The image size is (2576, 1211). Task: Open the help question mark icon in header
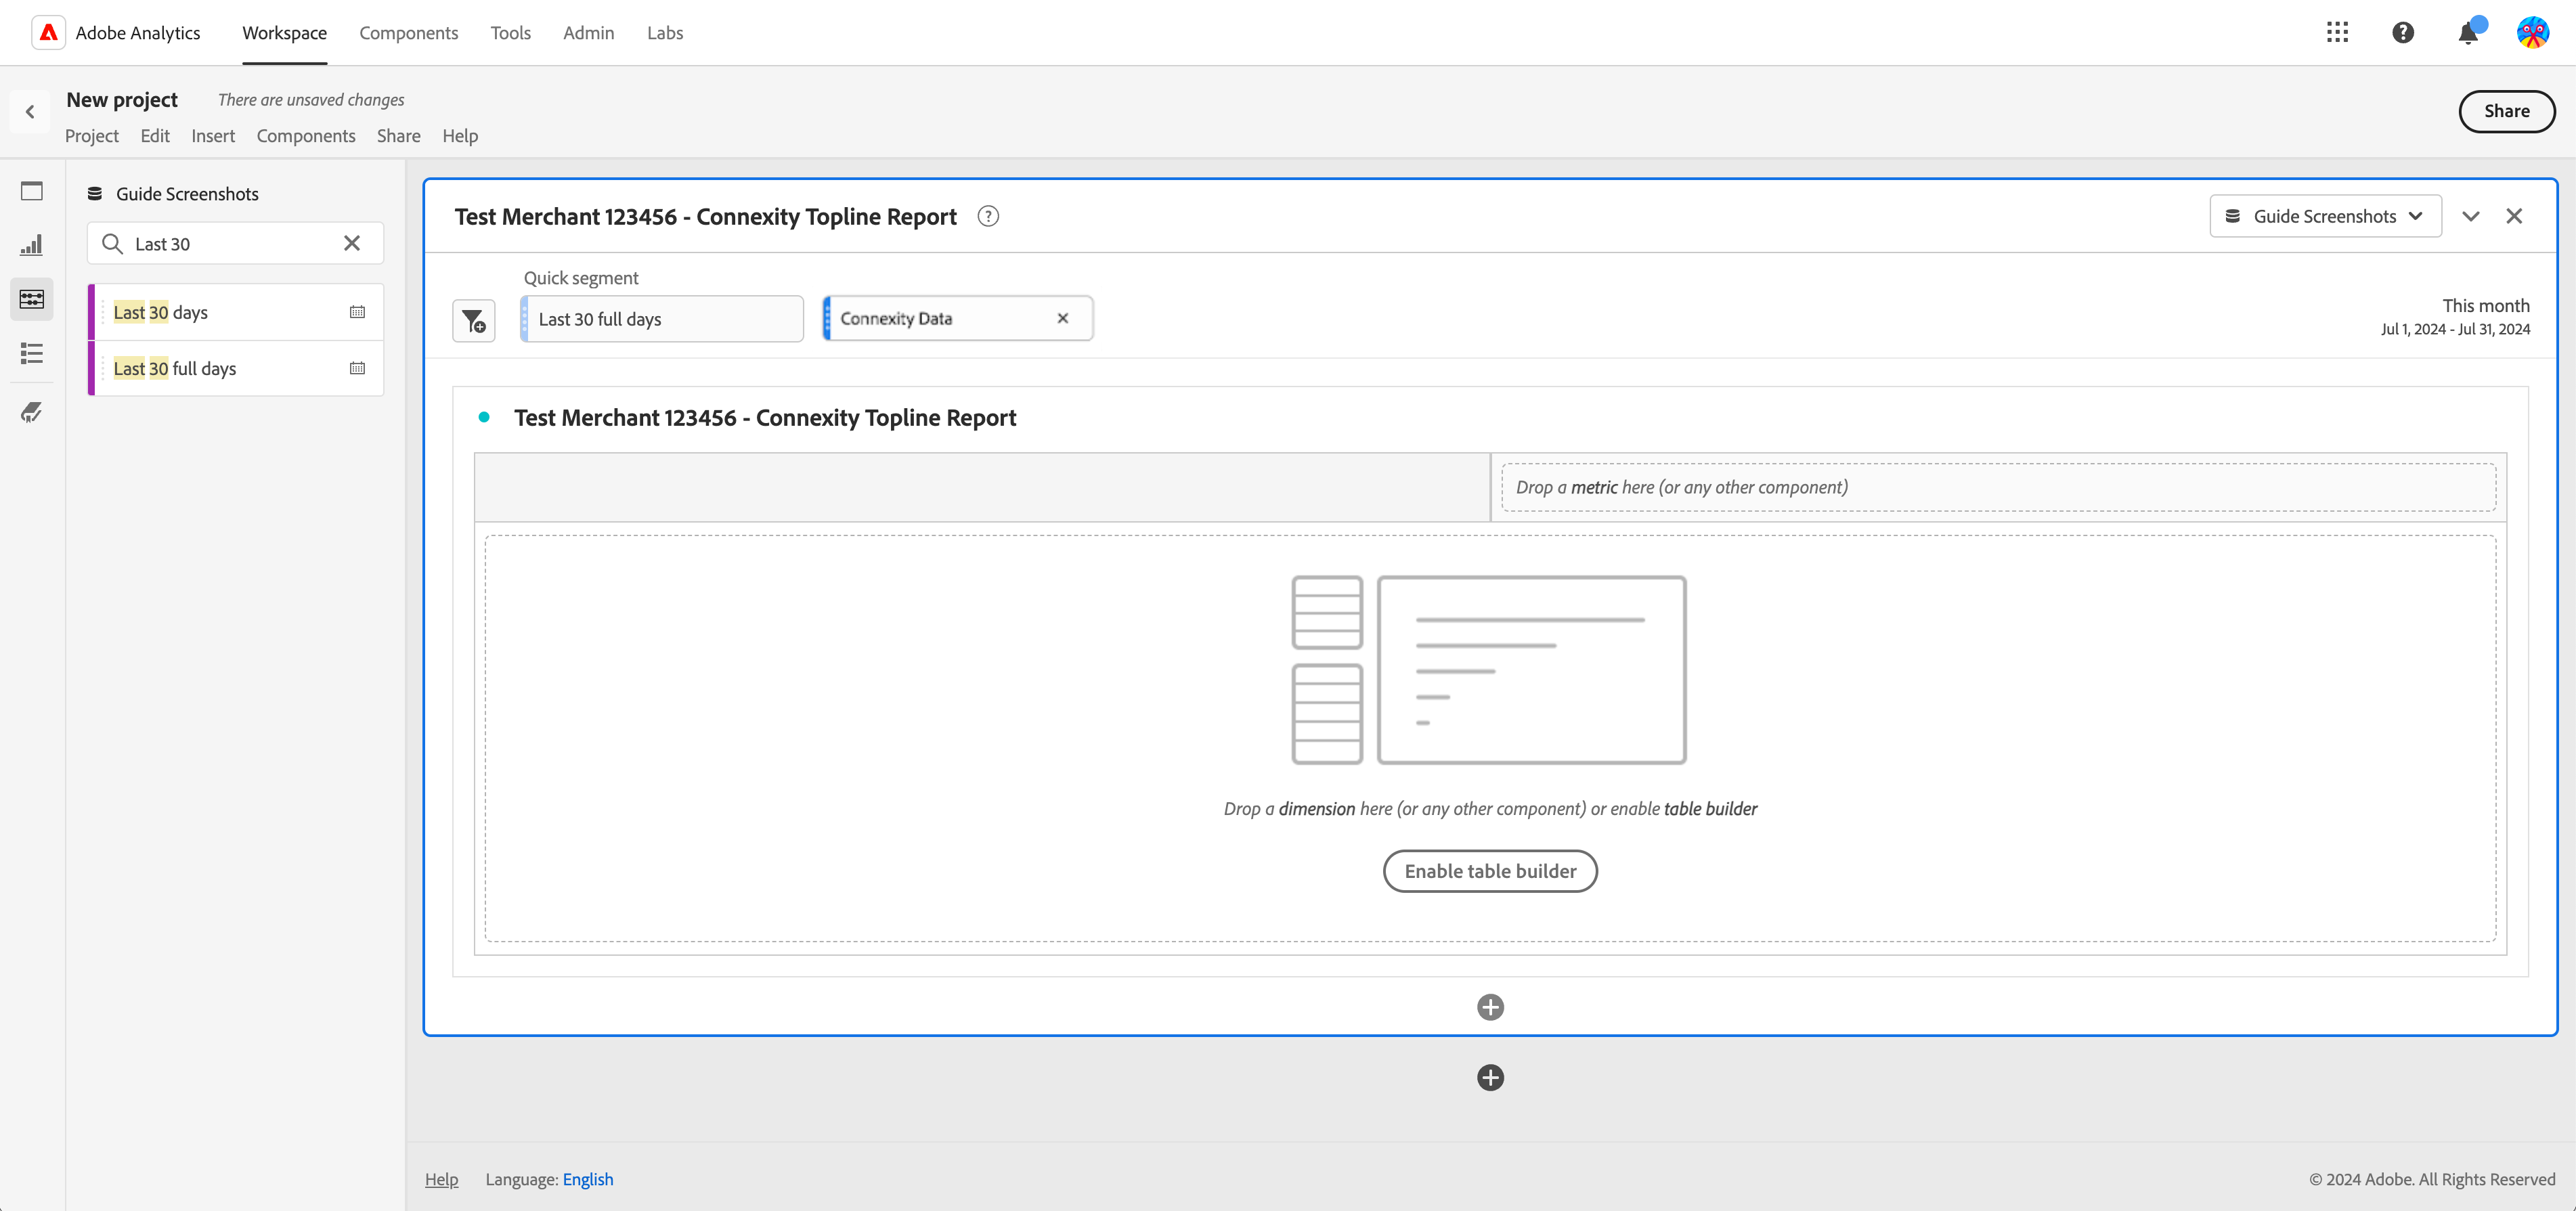[2403, 32]
